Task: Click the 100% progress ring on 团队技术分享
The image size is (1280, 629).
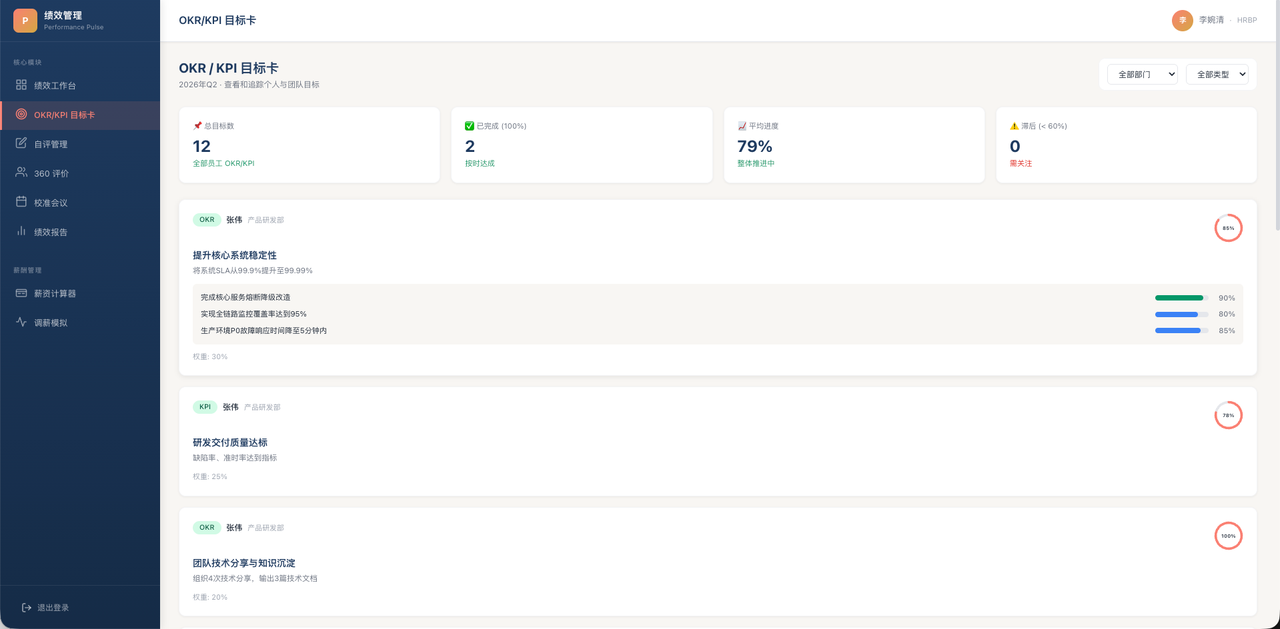Action: pos(1228,536)
